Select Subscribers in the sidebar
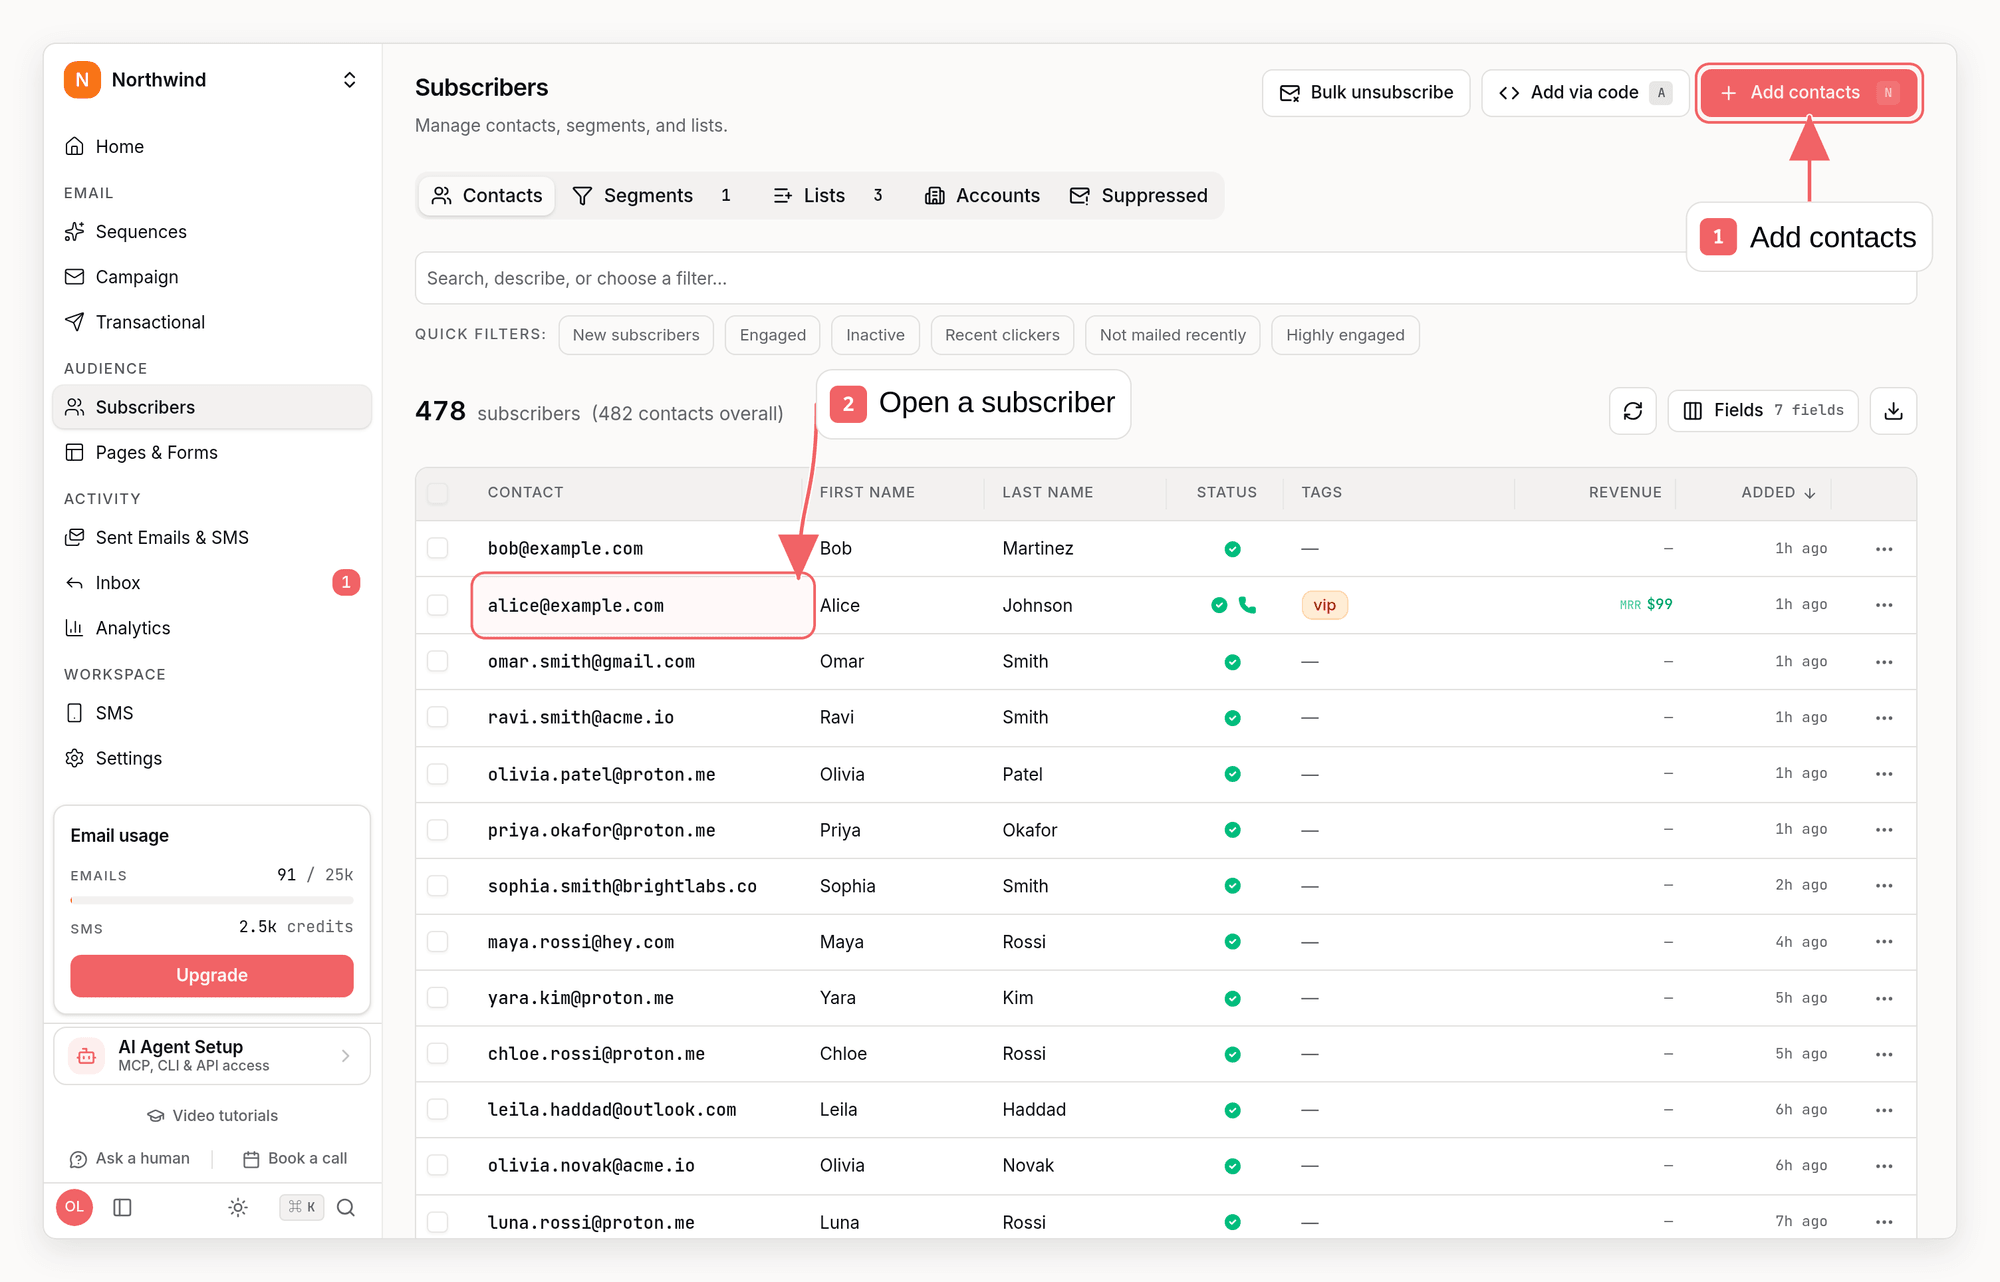 pos(211,408)
